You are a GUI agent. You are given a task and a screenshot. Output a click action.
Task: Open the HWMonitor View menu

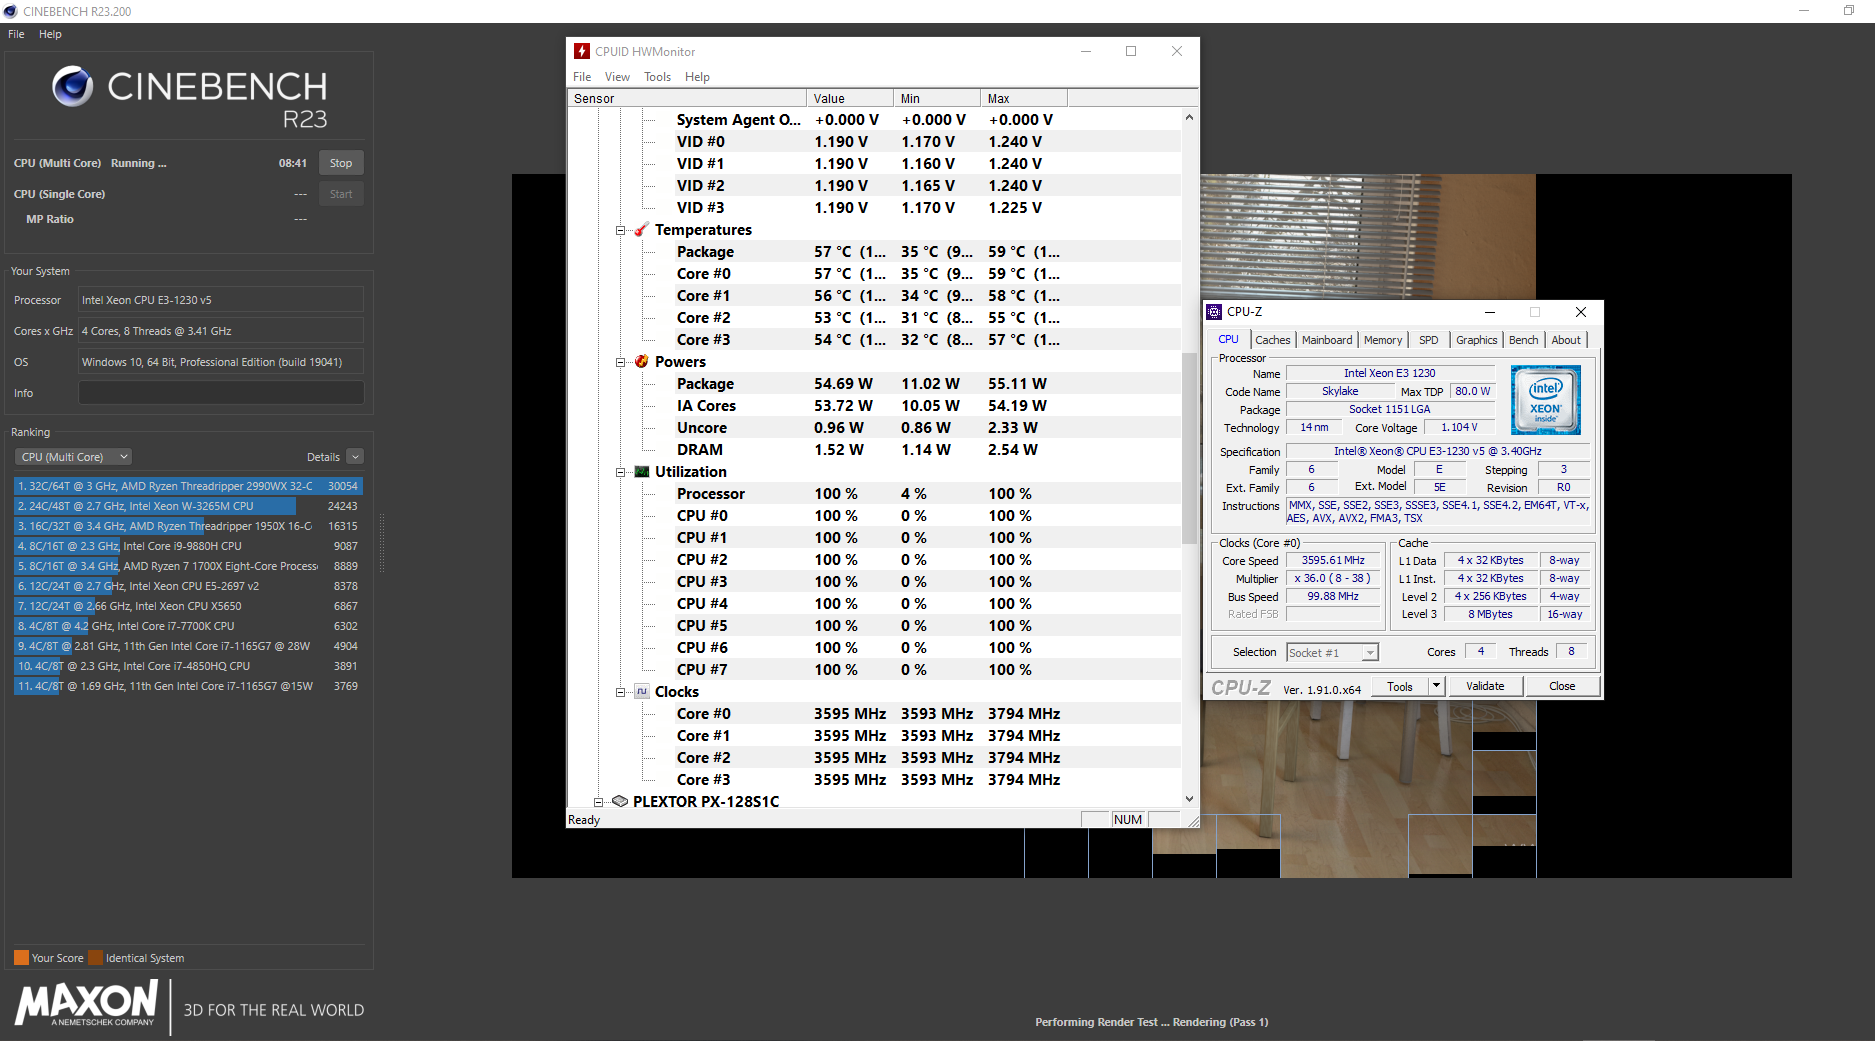(617, 77)
